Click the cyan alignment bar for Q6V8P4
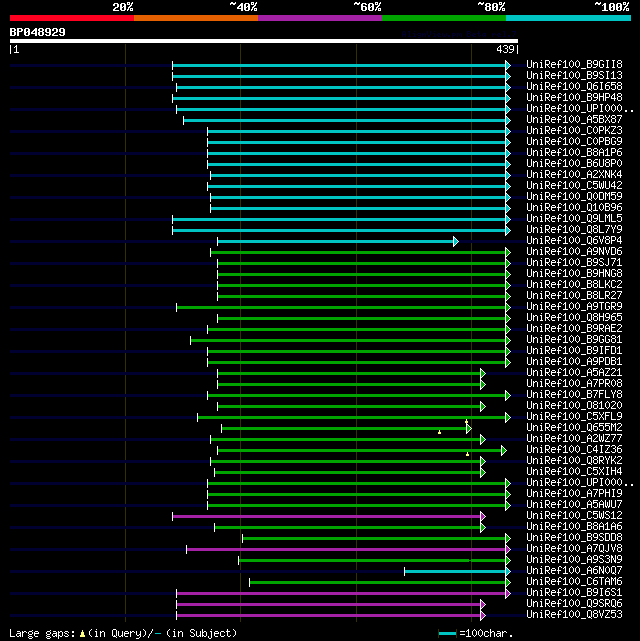Viewport: 640px width, 641px height. (338, 242)
